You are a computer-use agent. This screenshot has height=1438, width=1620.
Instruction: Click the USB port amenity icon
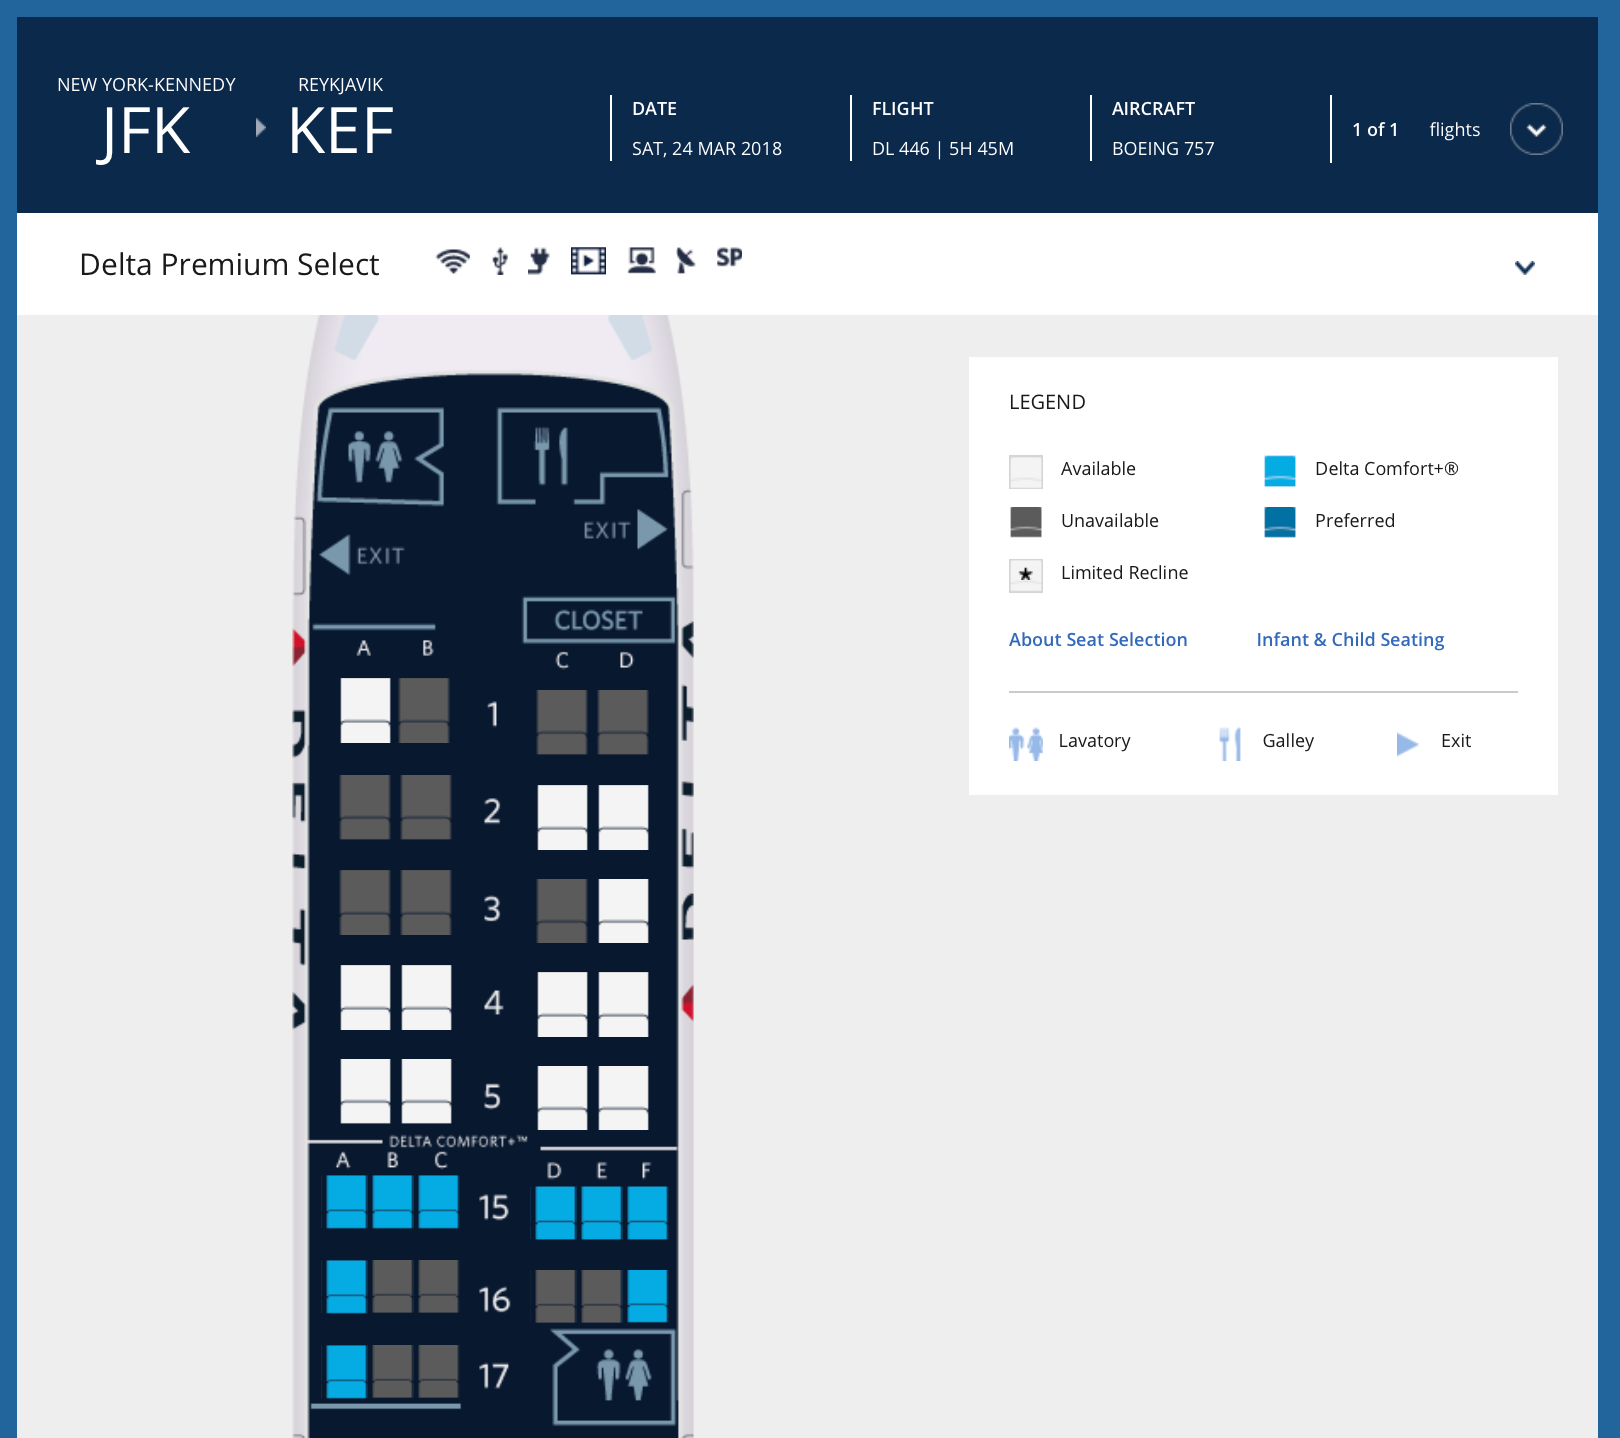pos(500,261)
